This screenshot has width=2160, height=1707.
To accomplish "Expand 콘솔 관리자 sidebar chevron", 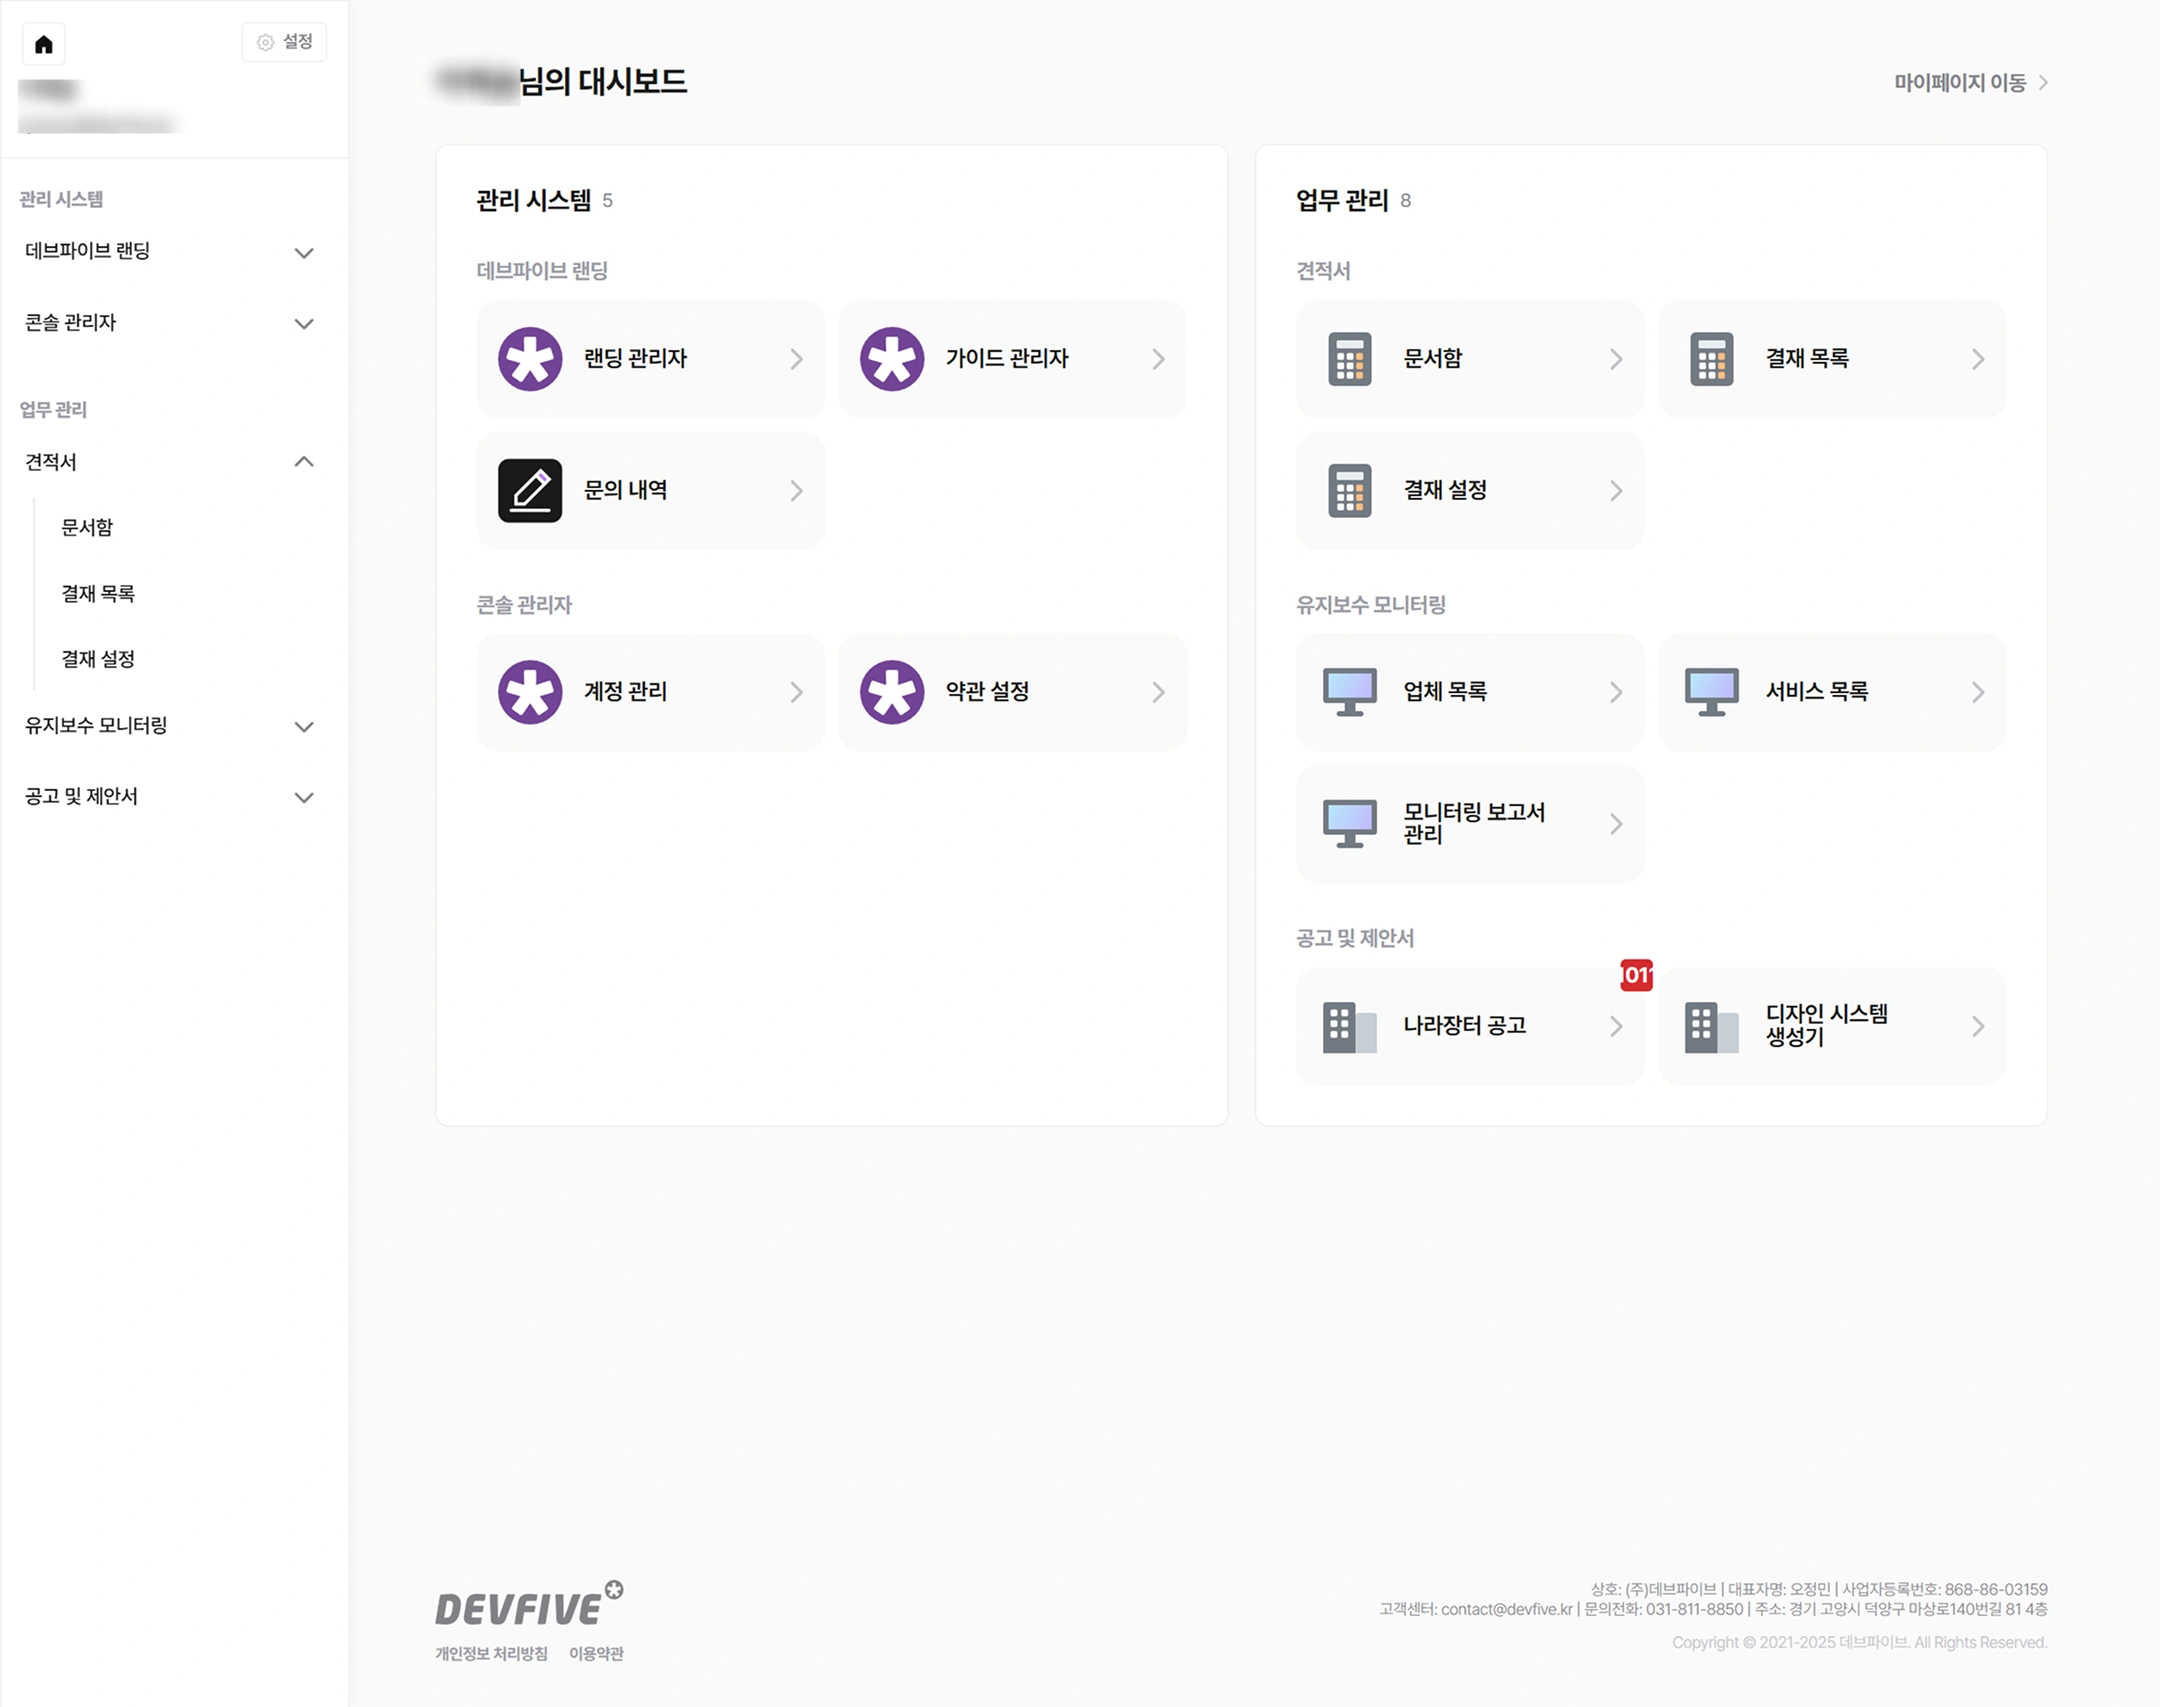I will (x=304, y=324).
